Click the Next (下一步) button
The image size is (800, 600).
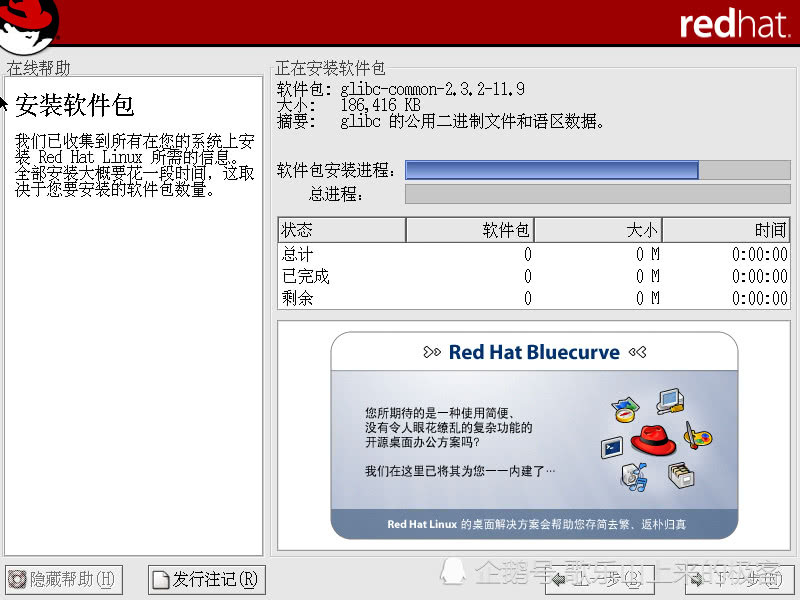click(739, 580)
